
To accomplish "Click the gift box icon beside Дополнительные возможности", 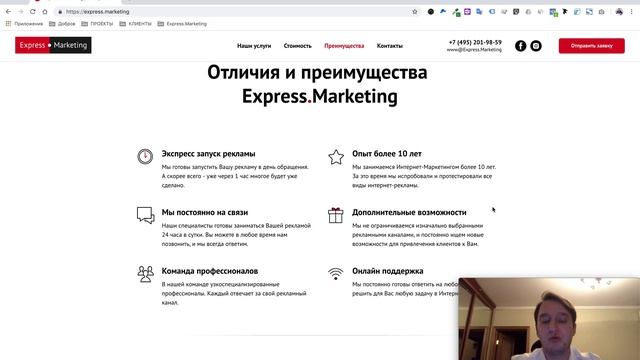I will point(336,215).
